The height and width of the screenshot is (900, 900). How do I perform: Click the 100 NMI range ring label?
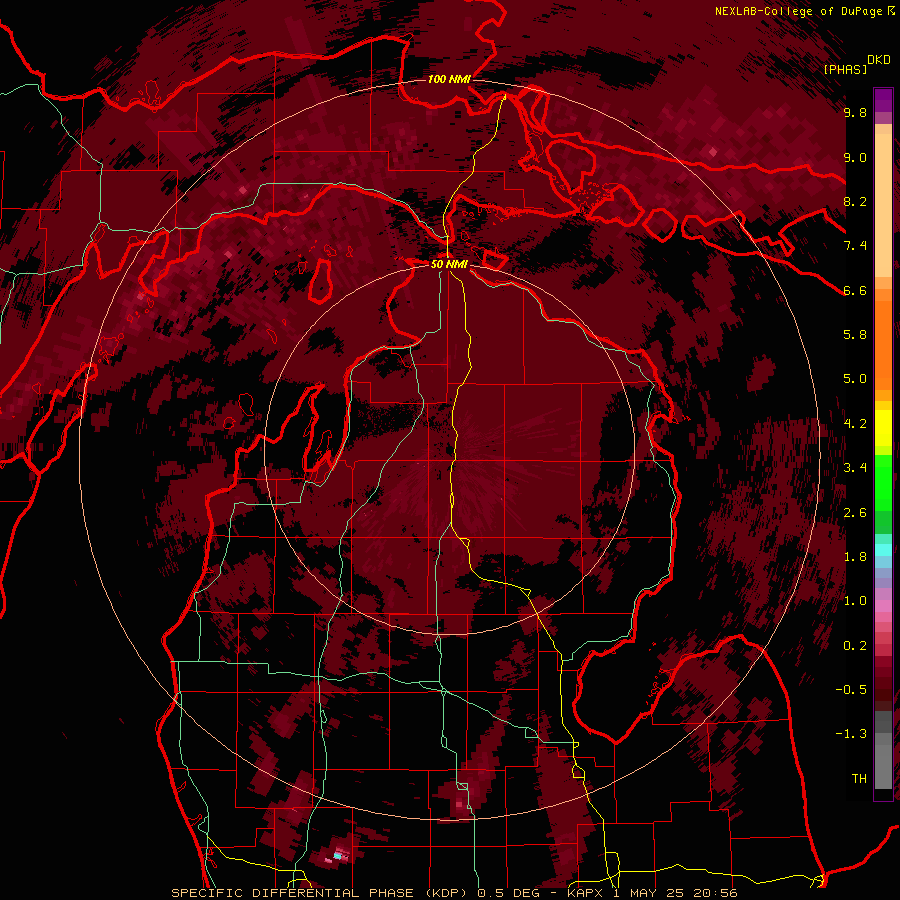(449, 79)
